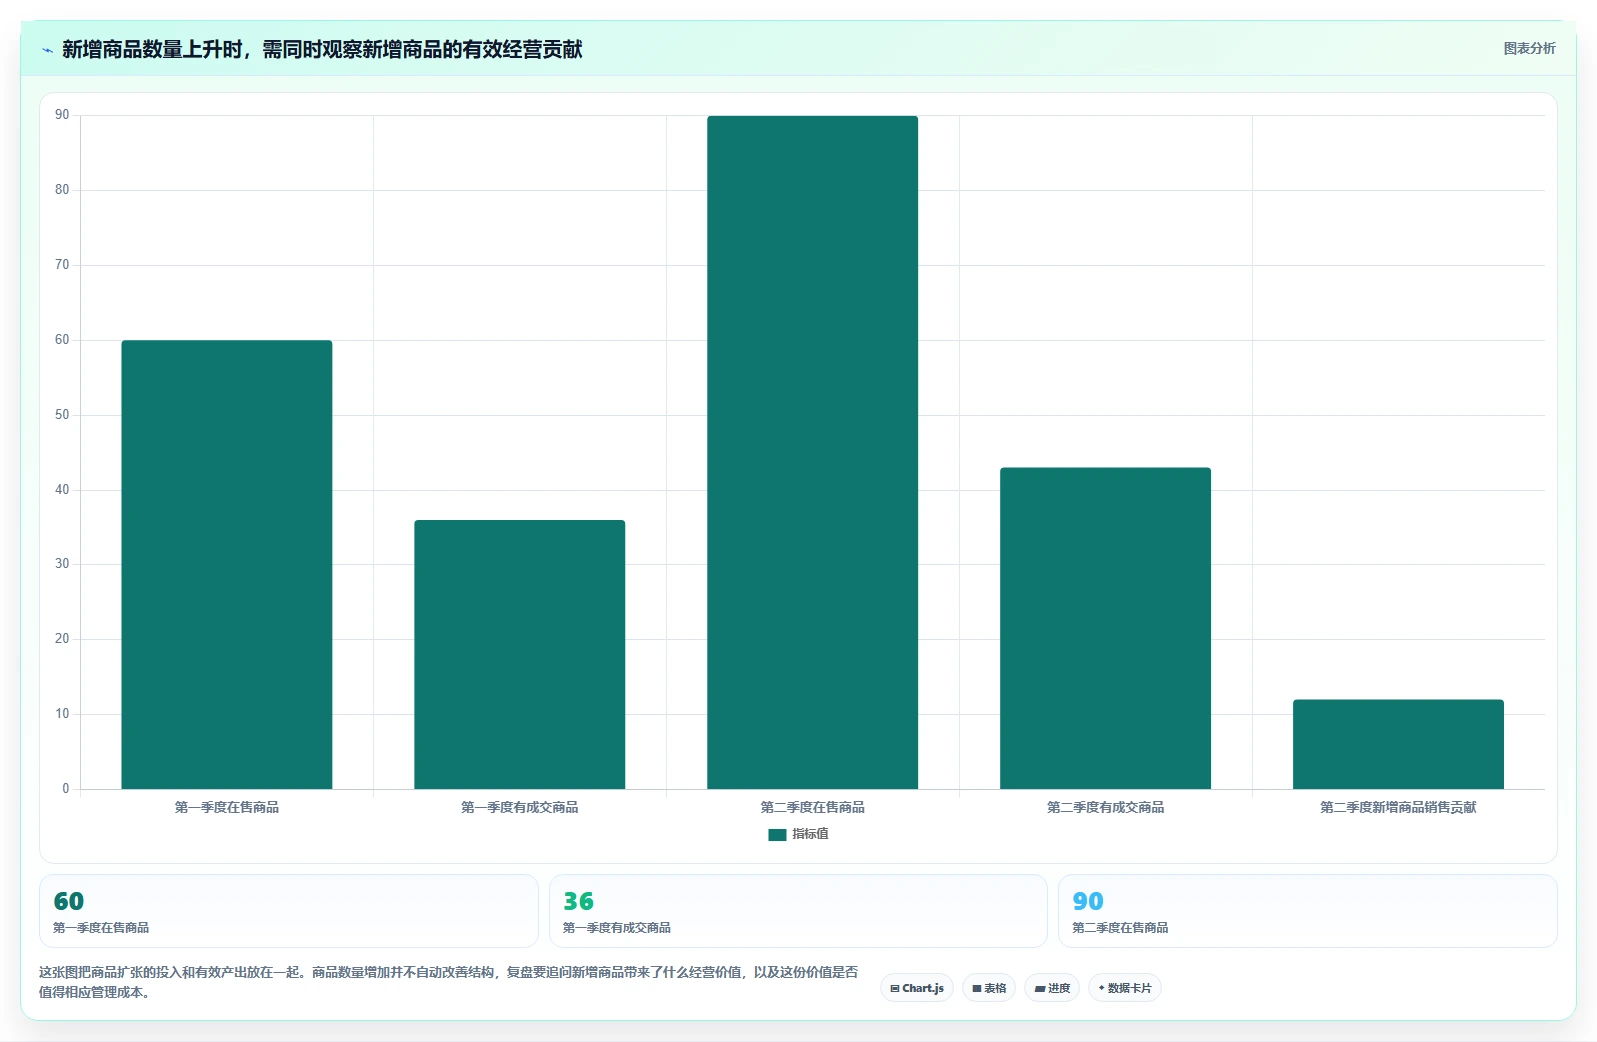Click the 数据卡片 tag chip
The width and height of the screenshot is (1597, 1042).
(x=1125, y=988)
